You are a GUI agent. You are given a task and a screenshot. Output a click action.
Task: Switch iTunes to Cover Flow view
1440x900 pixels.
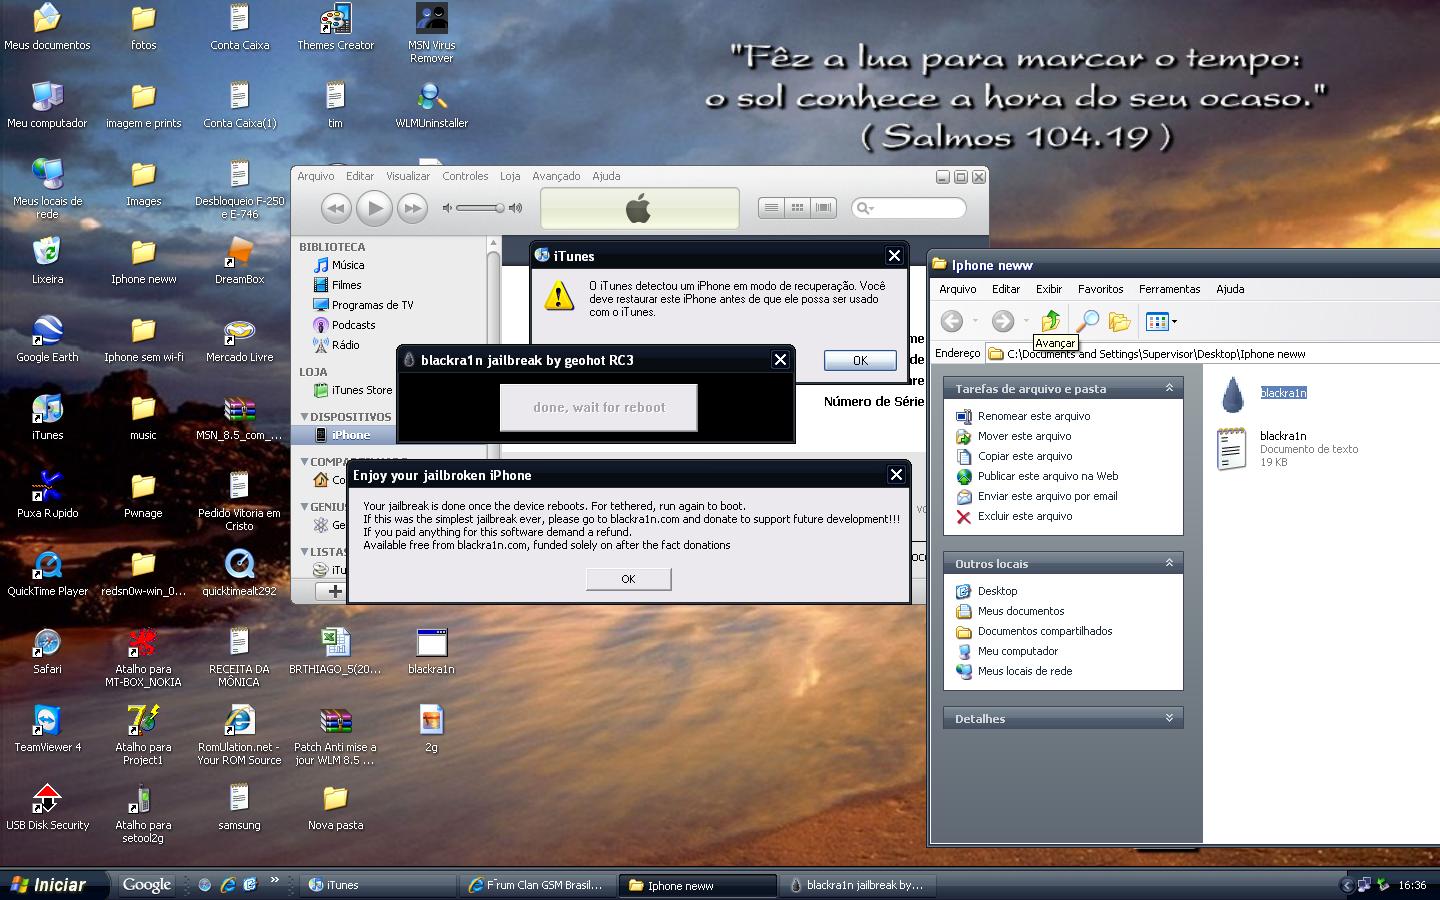coord(824,208)
